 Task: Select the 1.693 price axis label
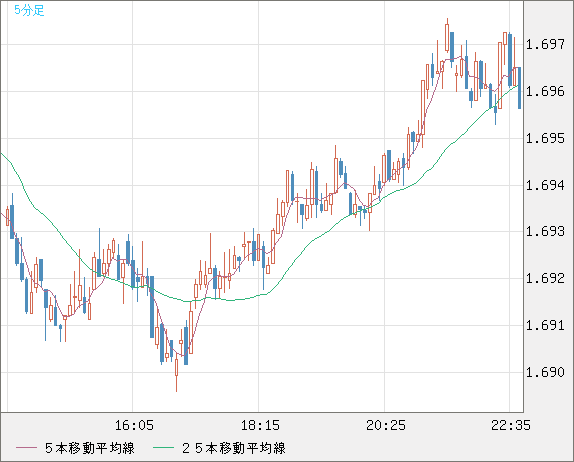point(545,231)
